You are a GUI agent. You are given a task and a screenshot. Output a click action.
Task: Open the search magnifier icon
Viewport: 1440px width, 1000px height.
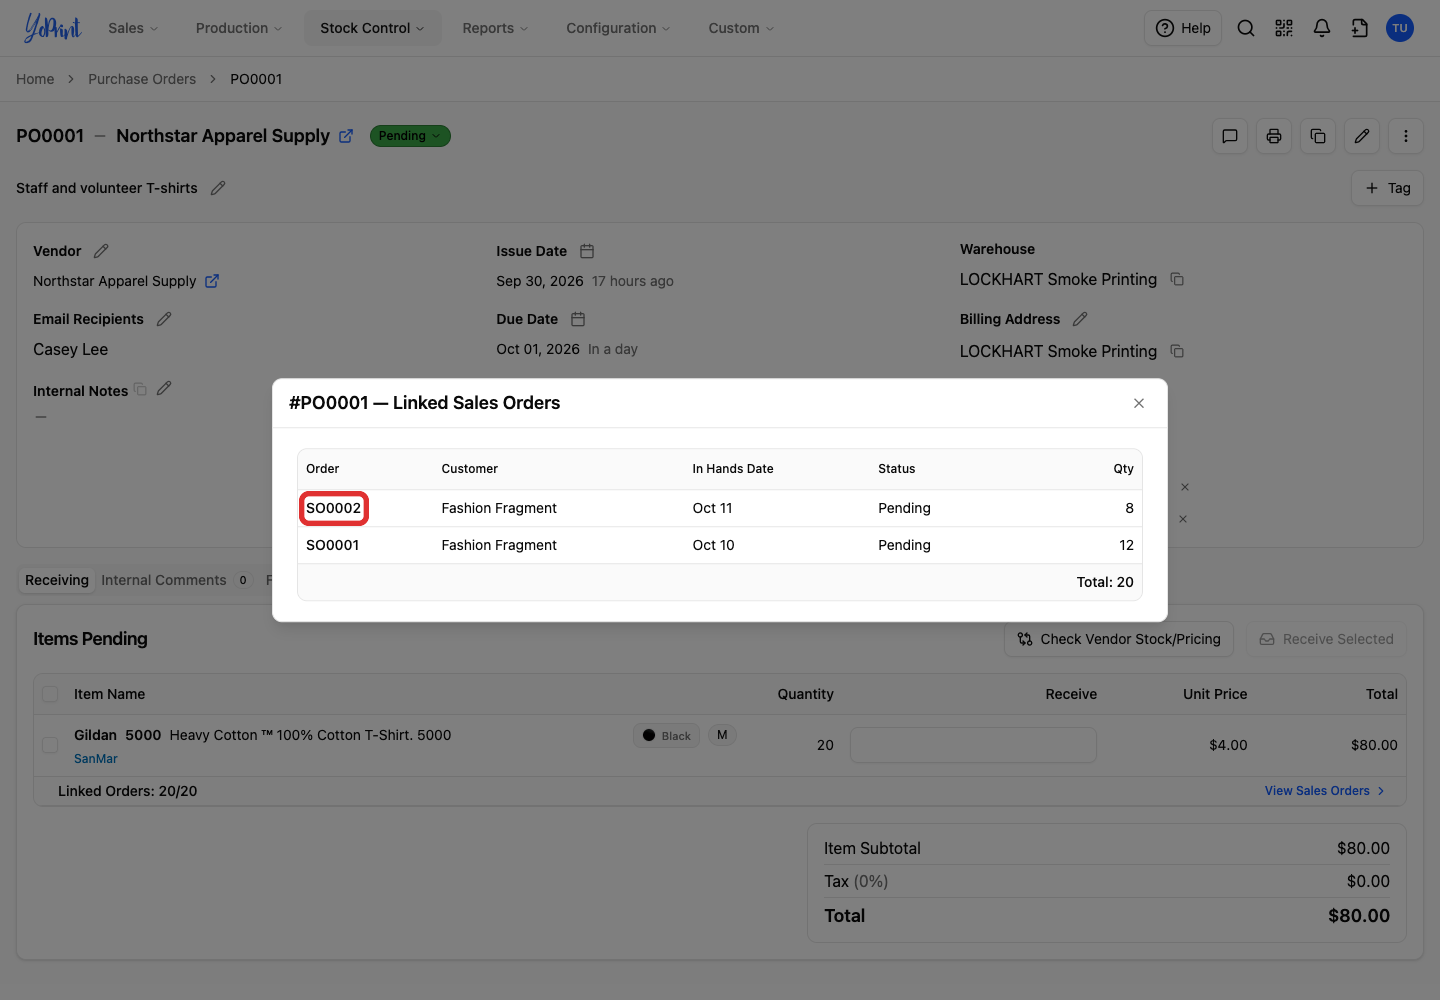[1246, 28]
